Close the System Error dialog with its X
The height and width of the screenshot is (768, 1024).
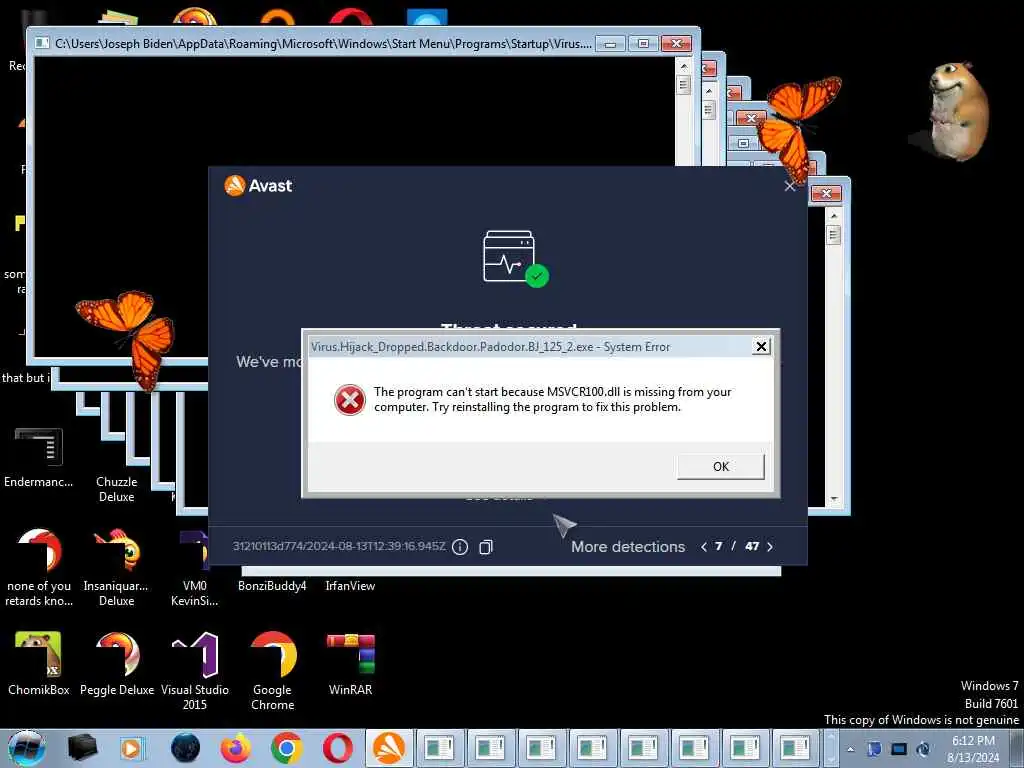pos(761,346)
